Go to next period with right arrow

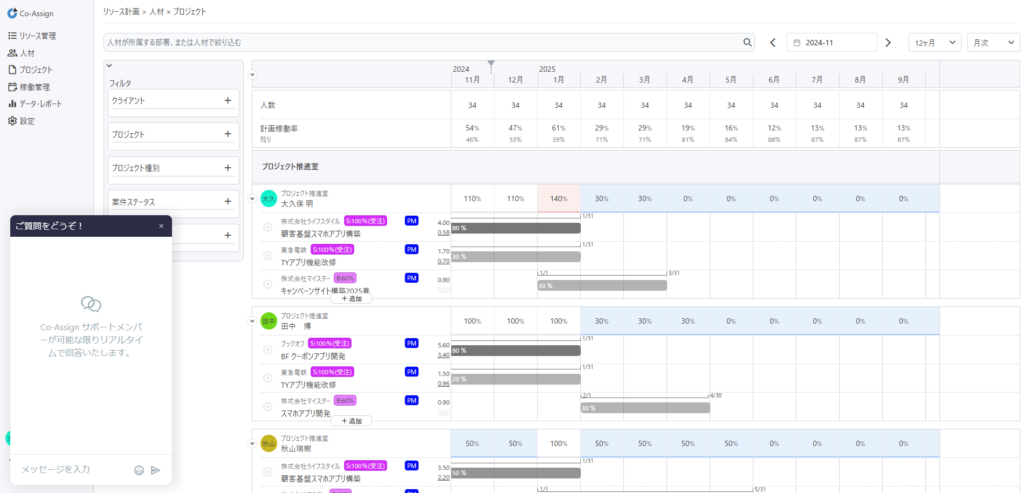pyautogui.click(x=888, y=42)
